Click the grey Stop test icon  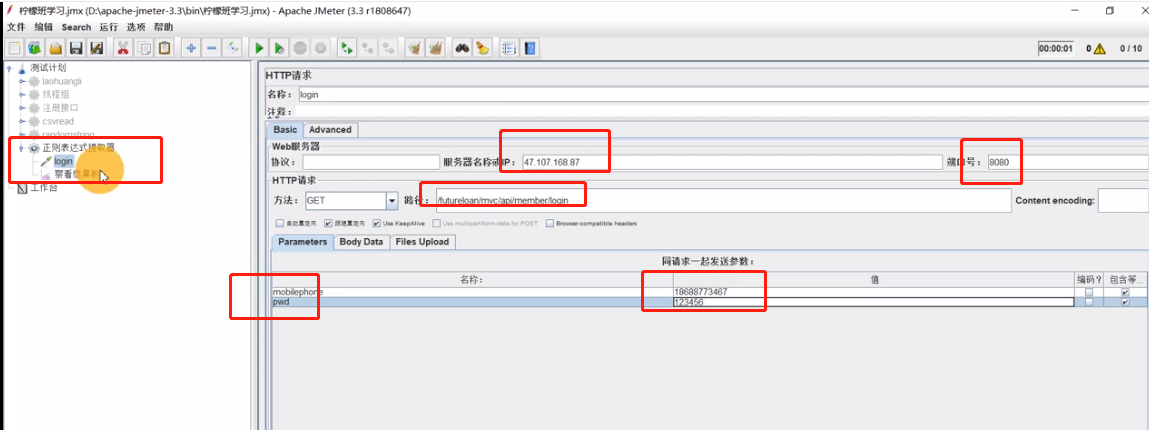(x=300, y=48)
